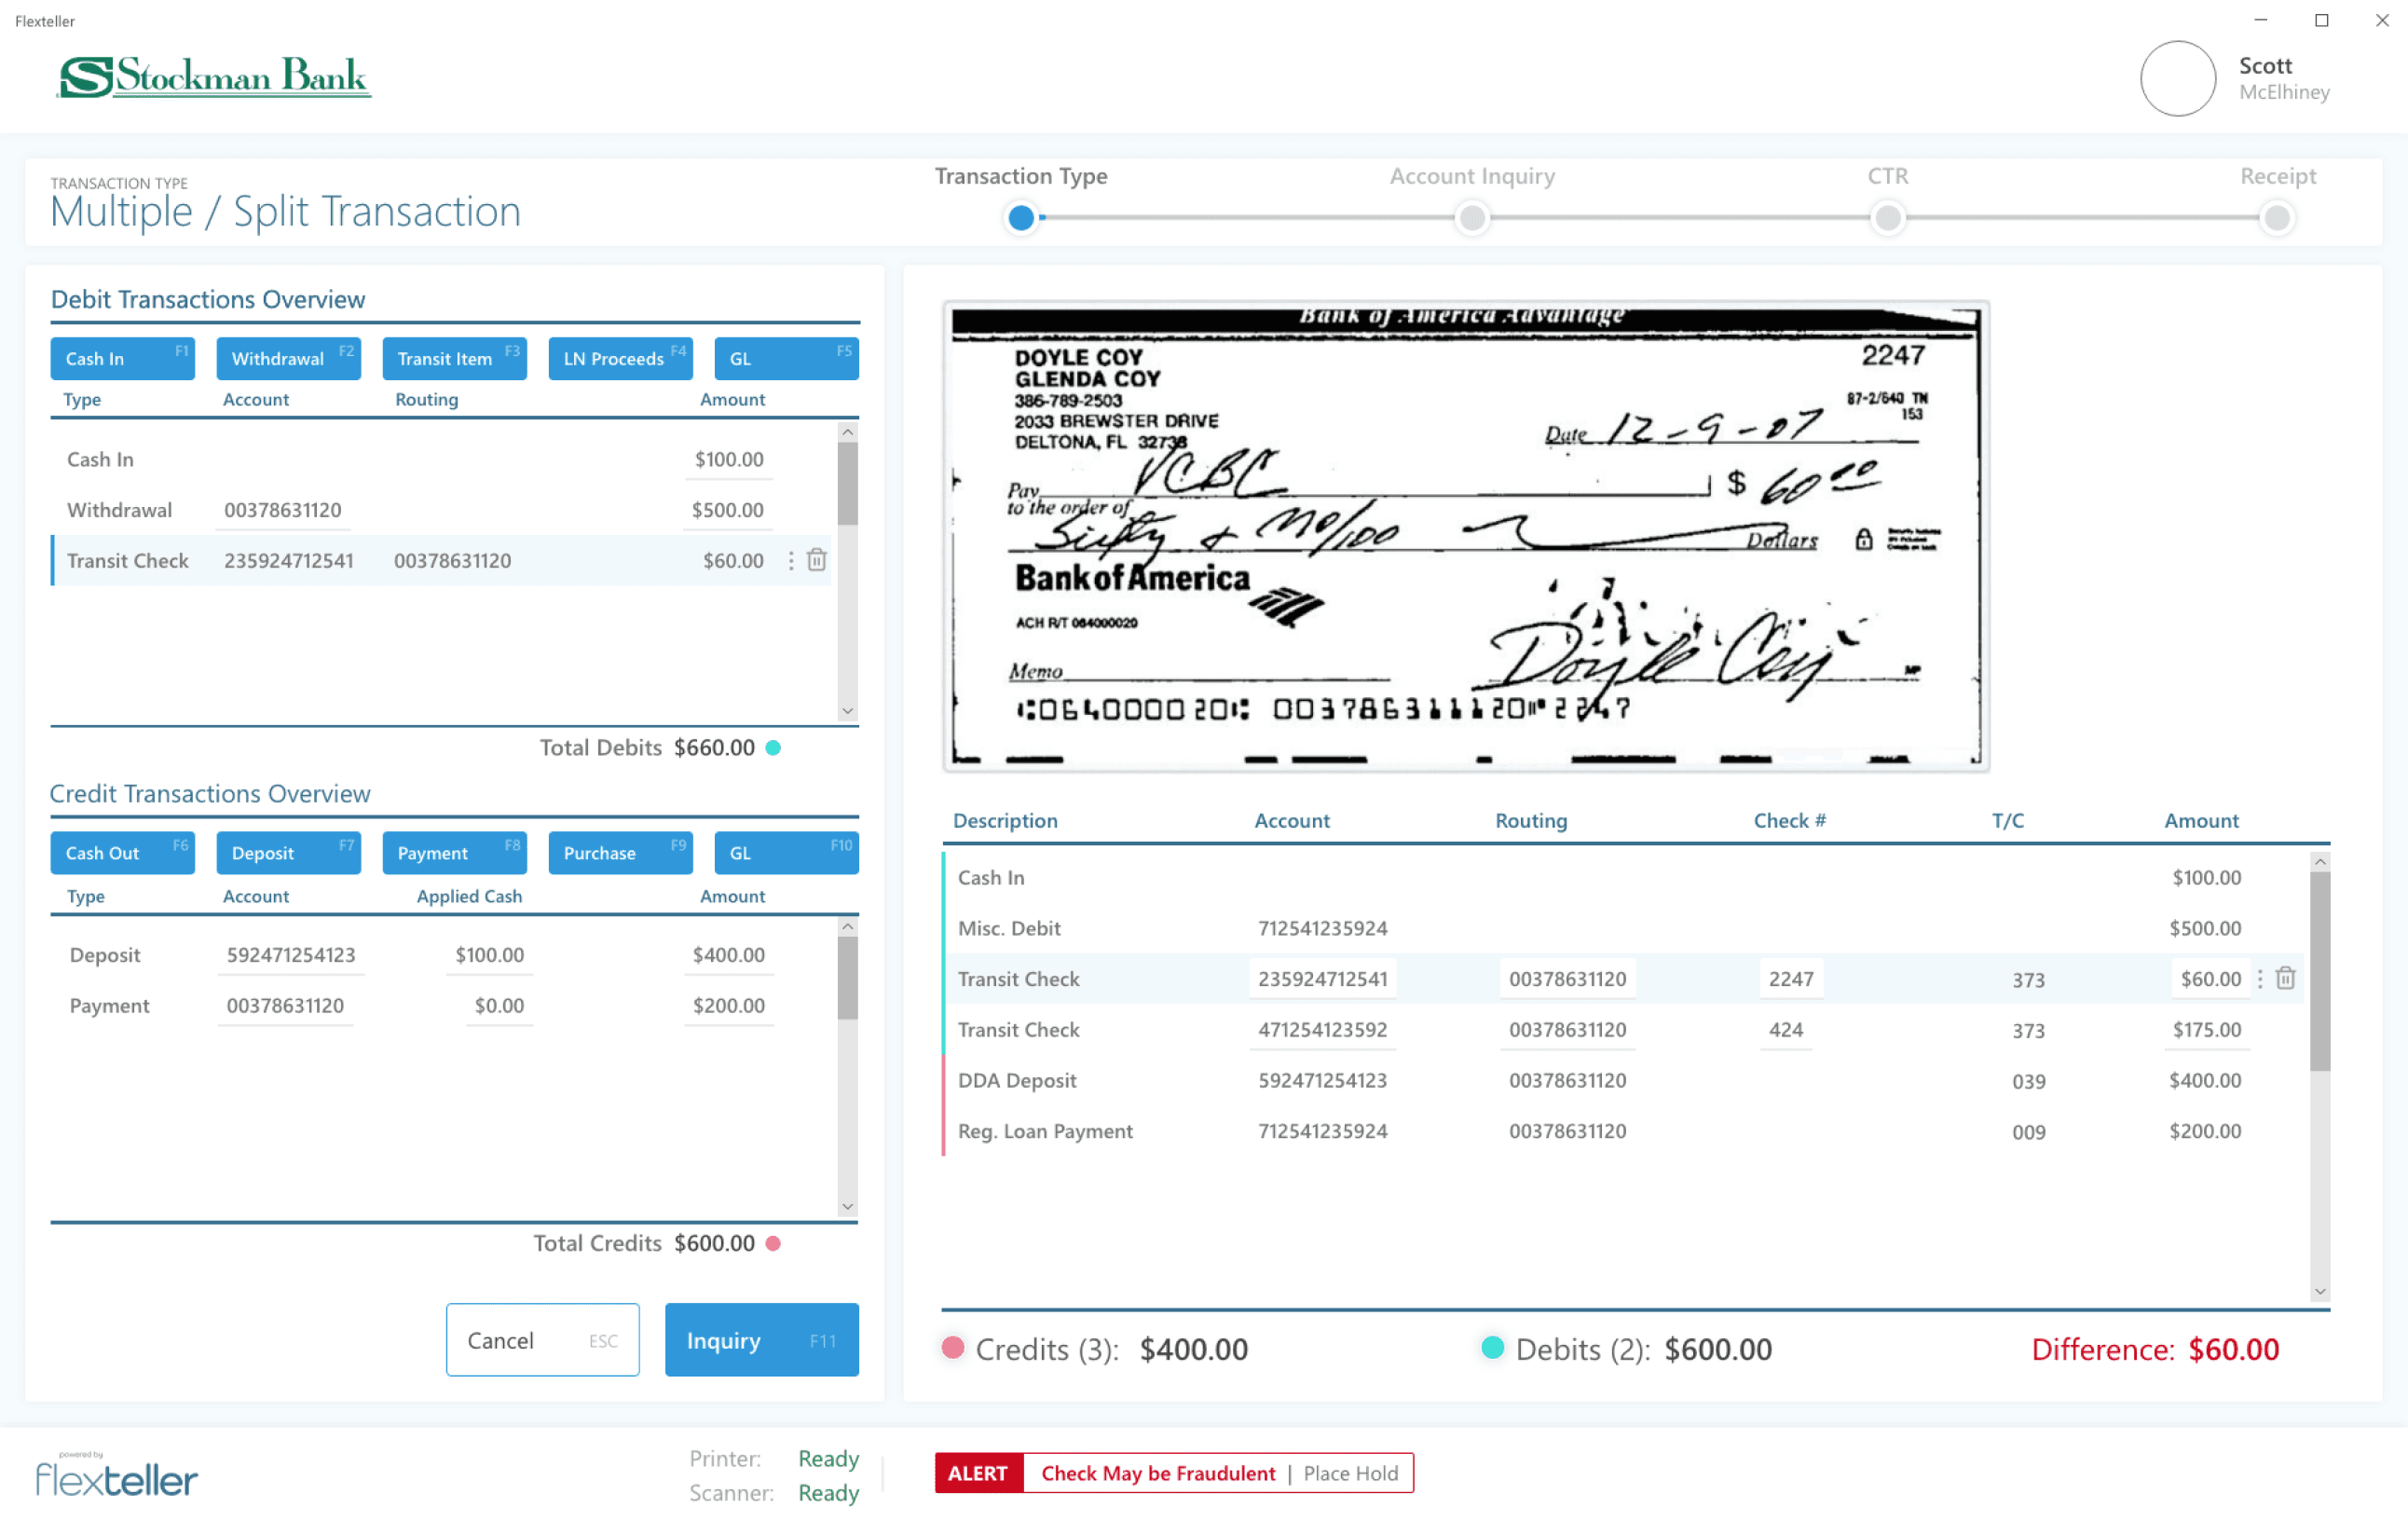
Task: Add a Deposit credit
Action: (x=288, y=852)
